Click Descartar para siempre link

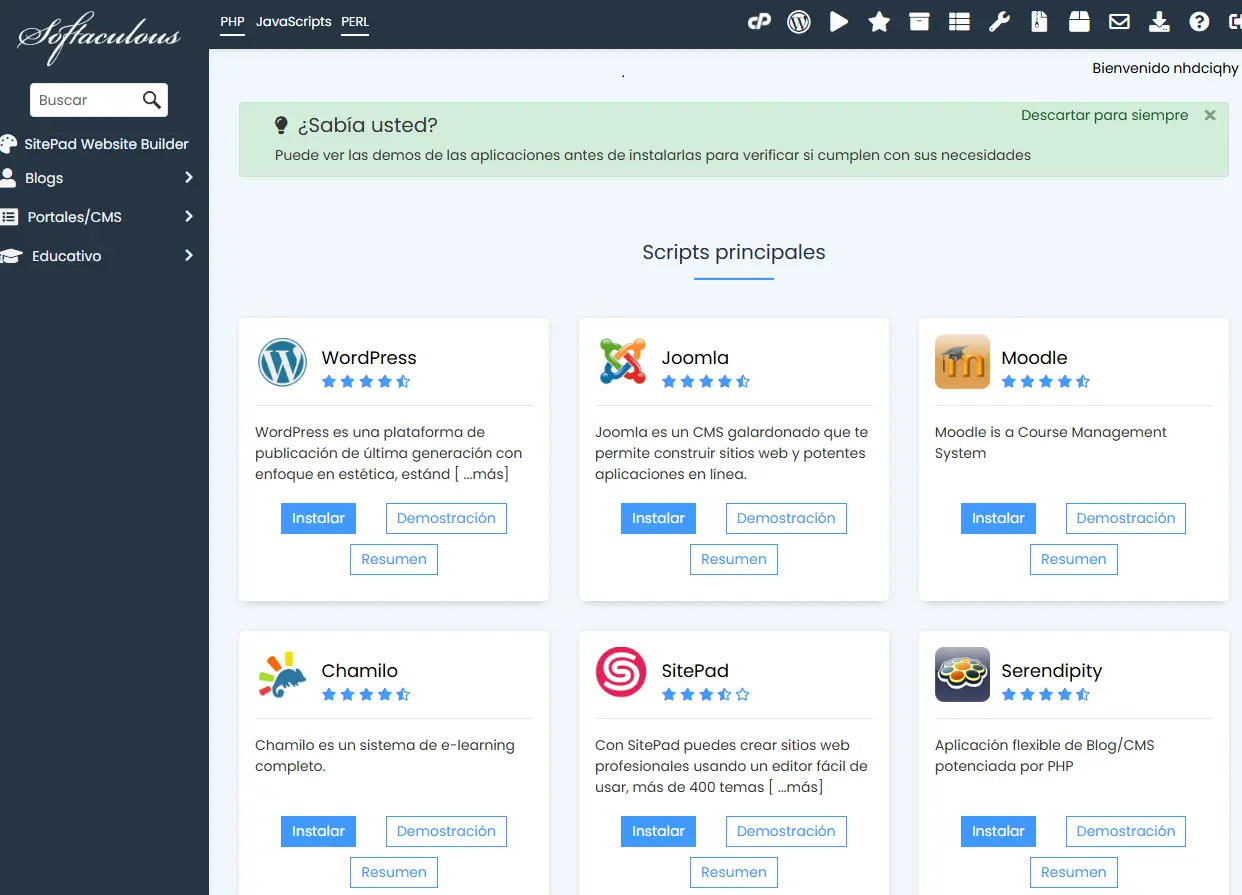click(1105, 115)
